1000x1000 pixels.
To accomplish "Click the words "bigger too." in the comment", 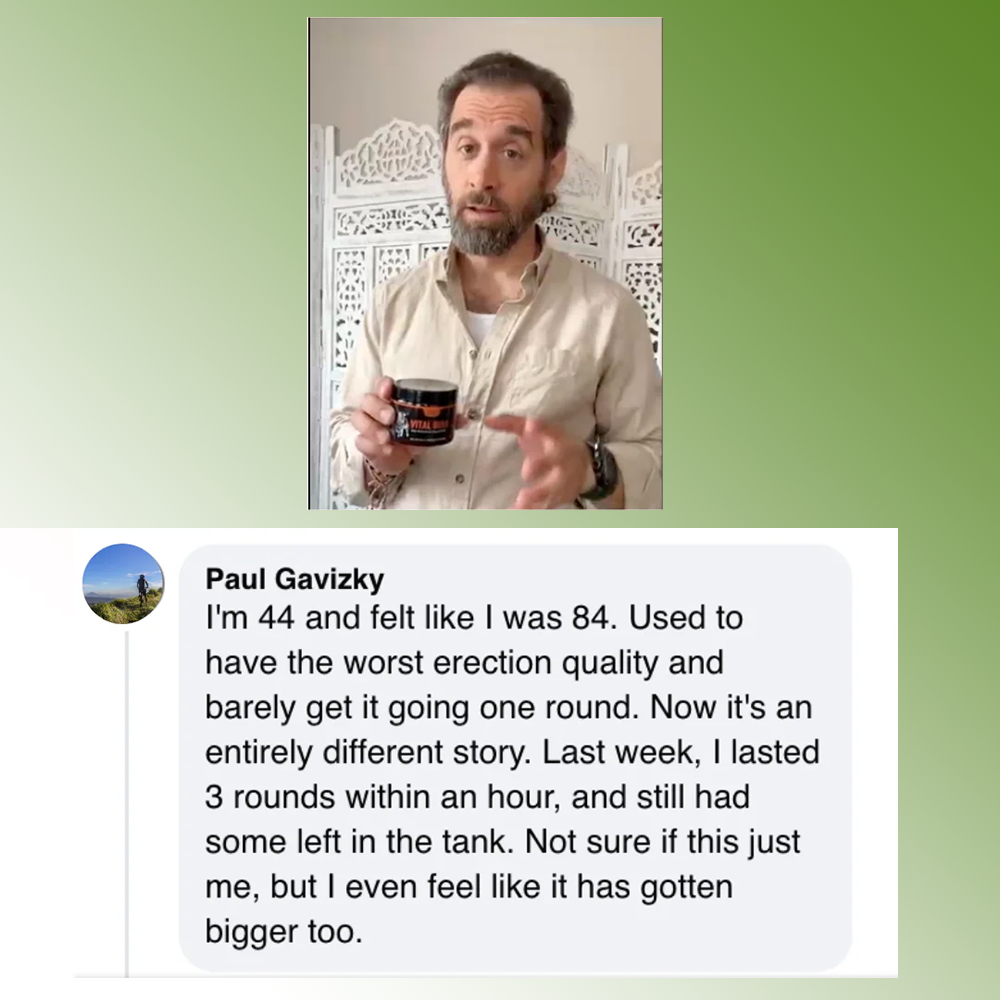I will [284, 932].
